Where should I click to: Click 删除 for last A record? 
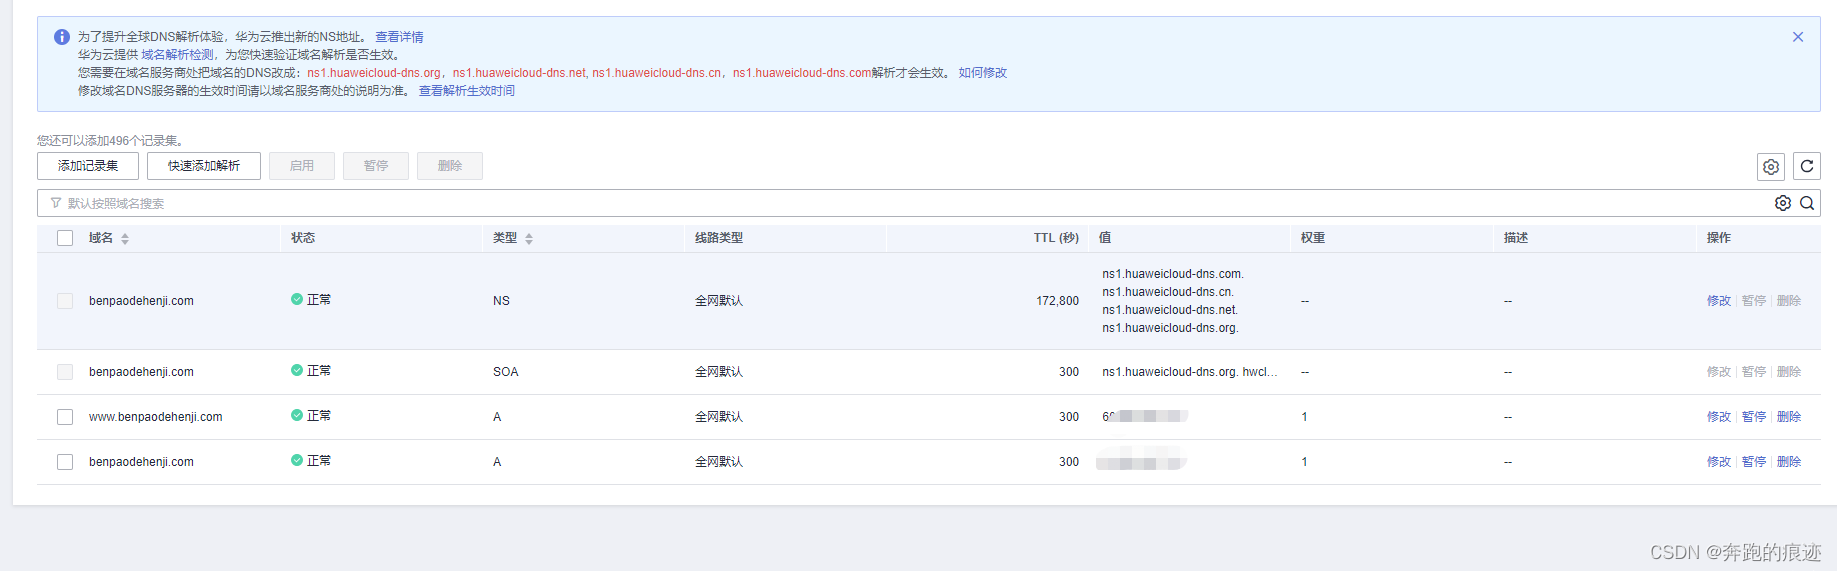tap(1789, 462)
